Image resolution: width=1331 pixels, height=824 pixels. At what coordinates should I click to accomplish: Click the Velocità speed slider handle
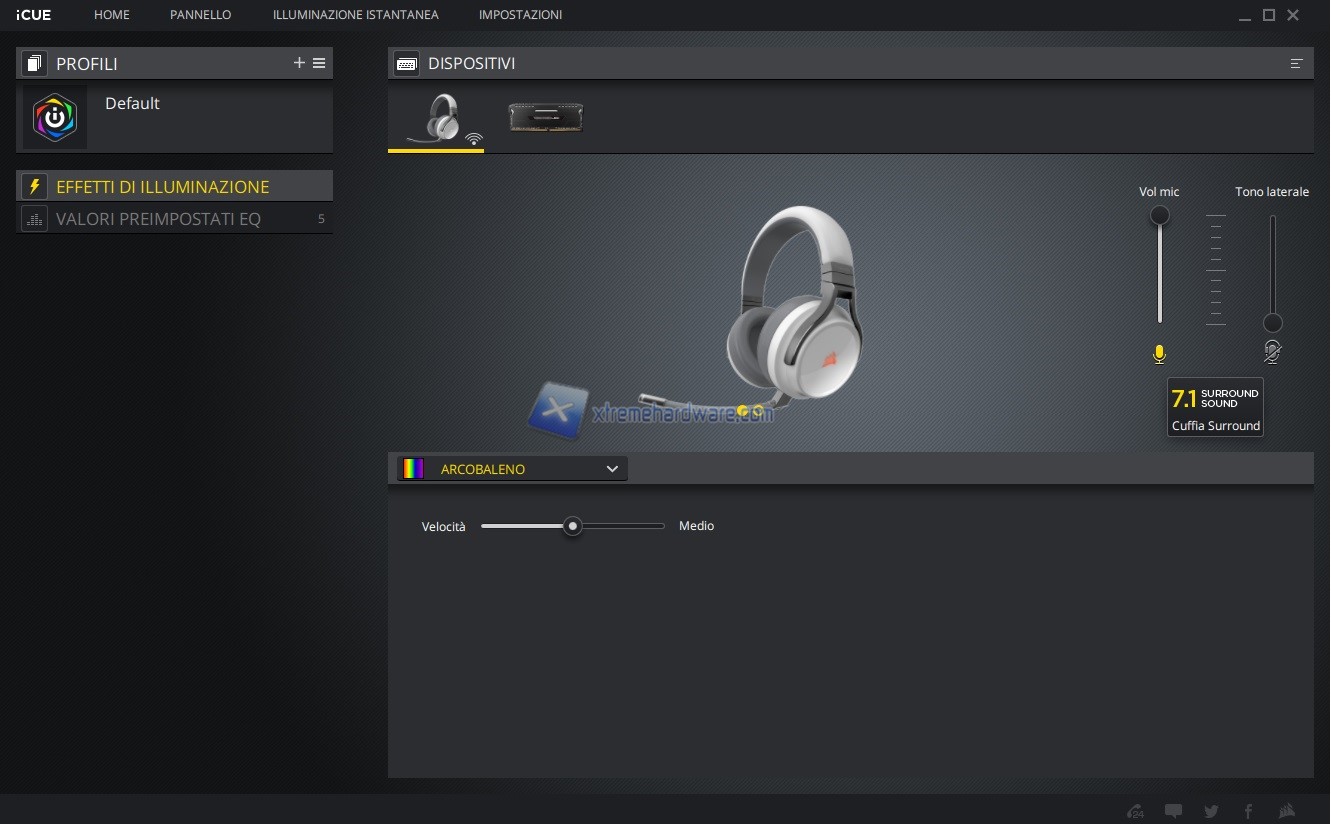click(572, 526)
